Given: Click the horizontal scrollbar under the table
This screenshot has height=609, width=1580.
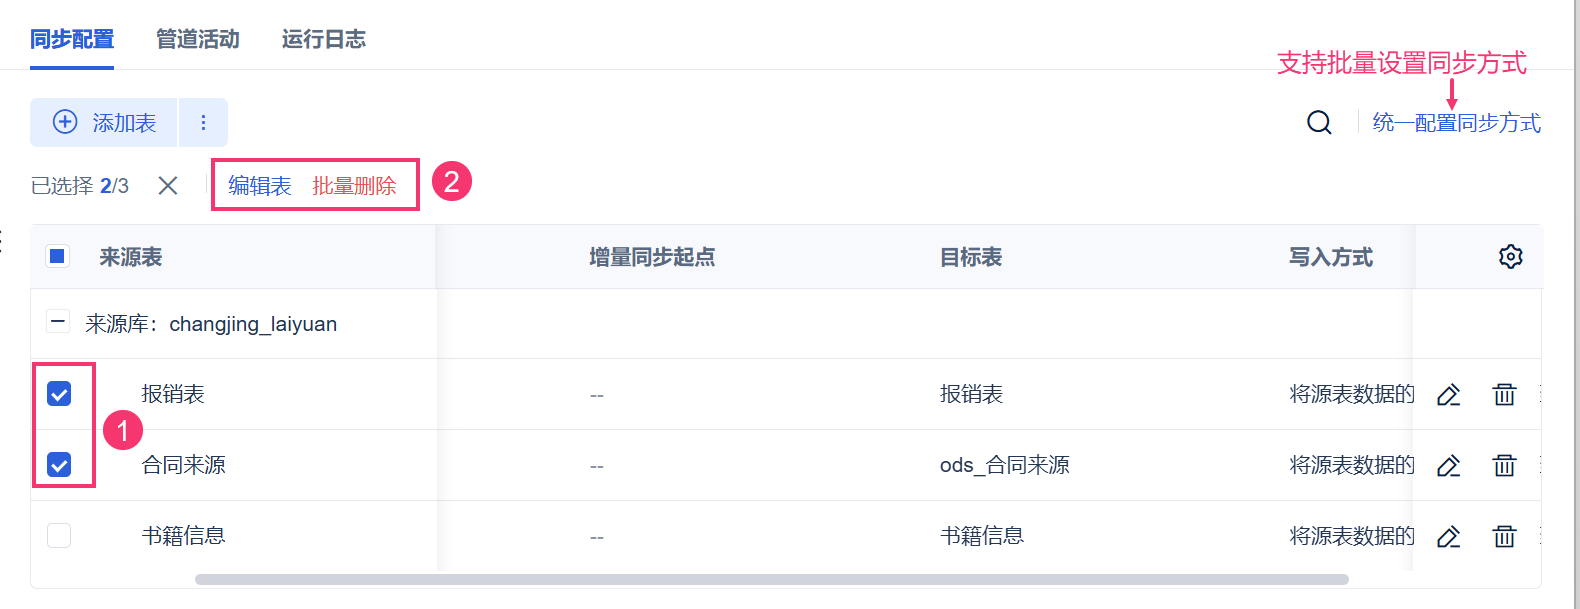Looking at the screenshot, I should tap(771, 579).
